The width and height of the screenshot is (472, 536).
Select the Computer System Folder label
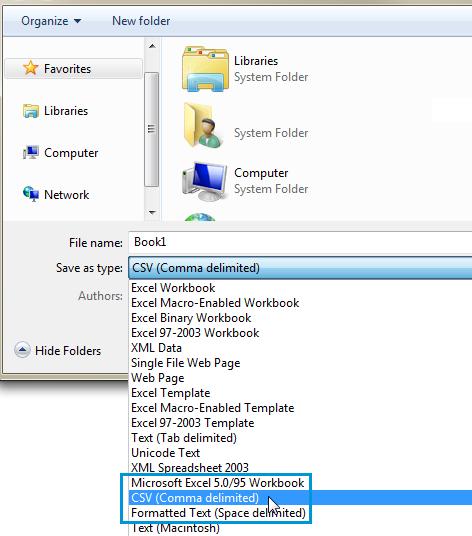pos(271,181)
